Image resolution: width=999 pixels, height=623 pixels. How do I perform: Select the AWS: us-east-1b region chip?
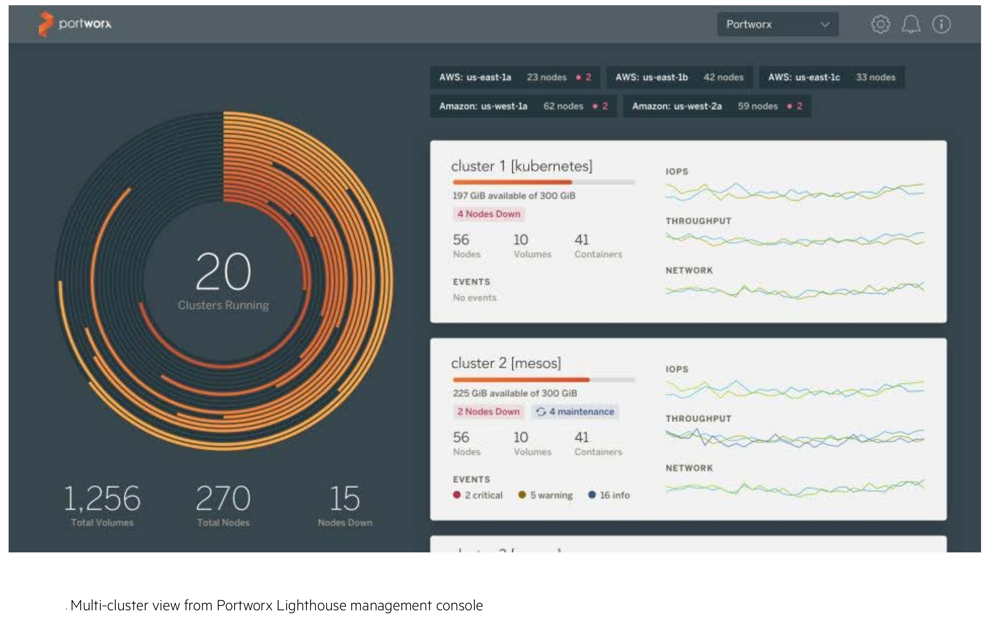[679, 78]
